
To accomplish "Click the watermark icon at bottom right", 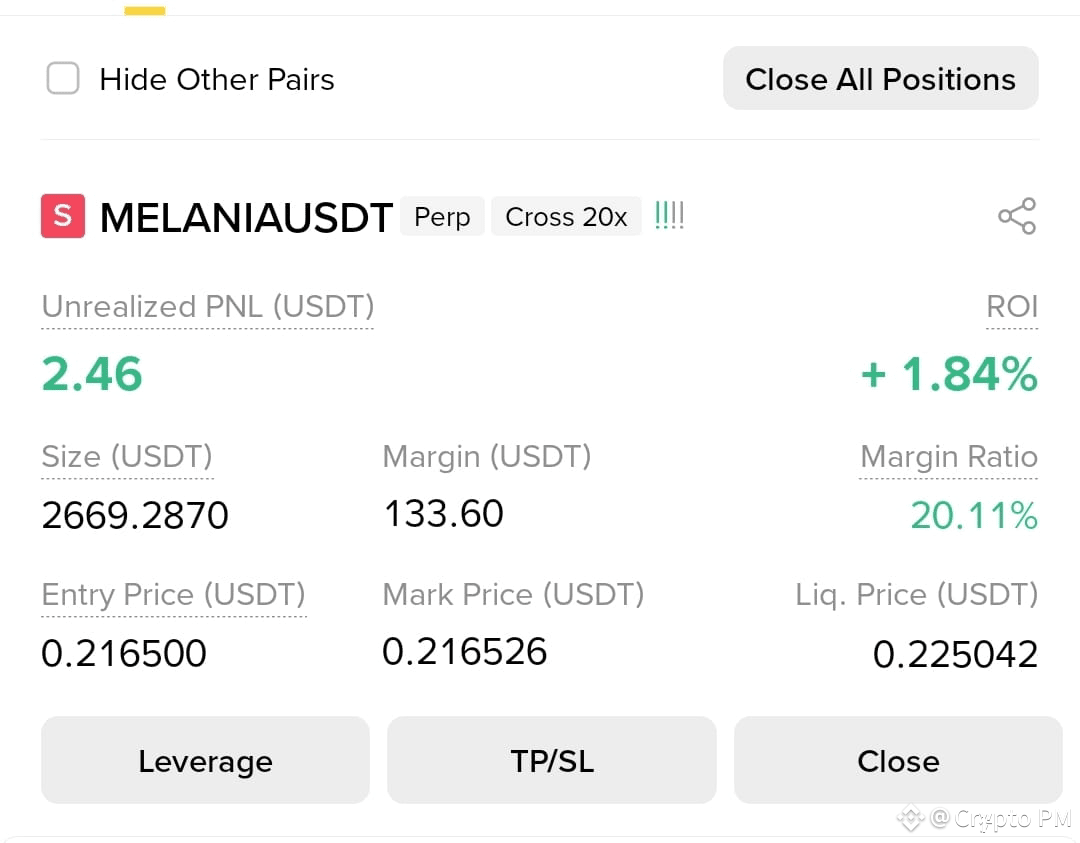I will point(909,819).
